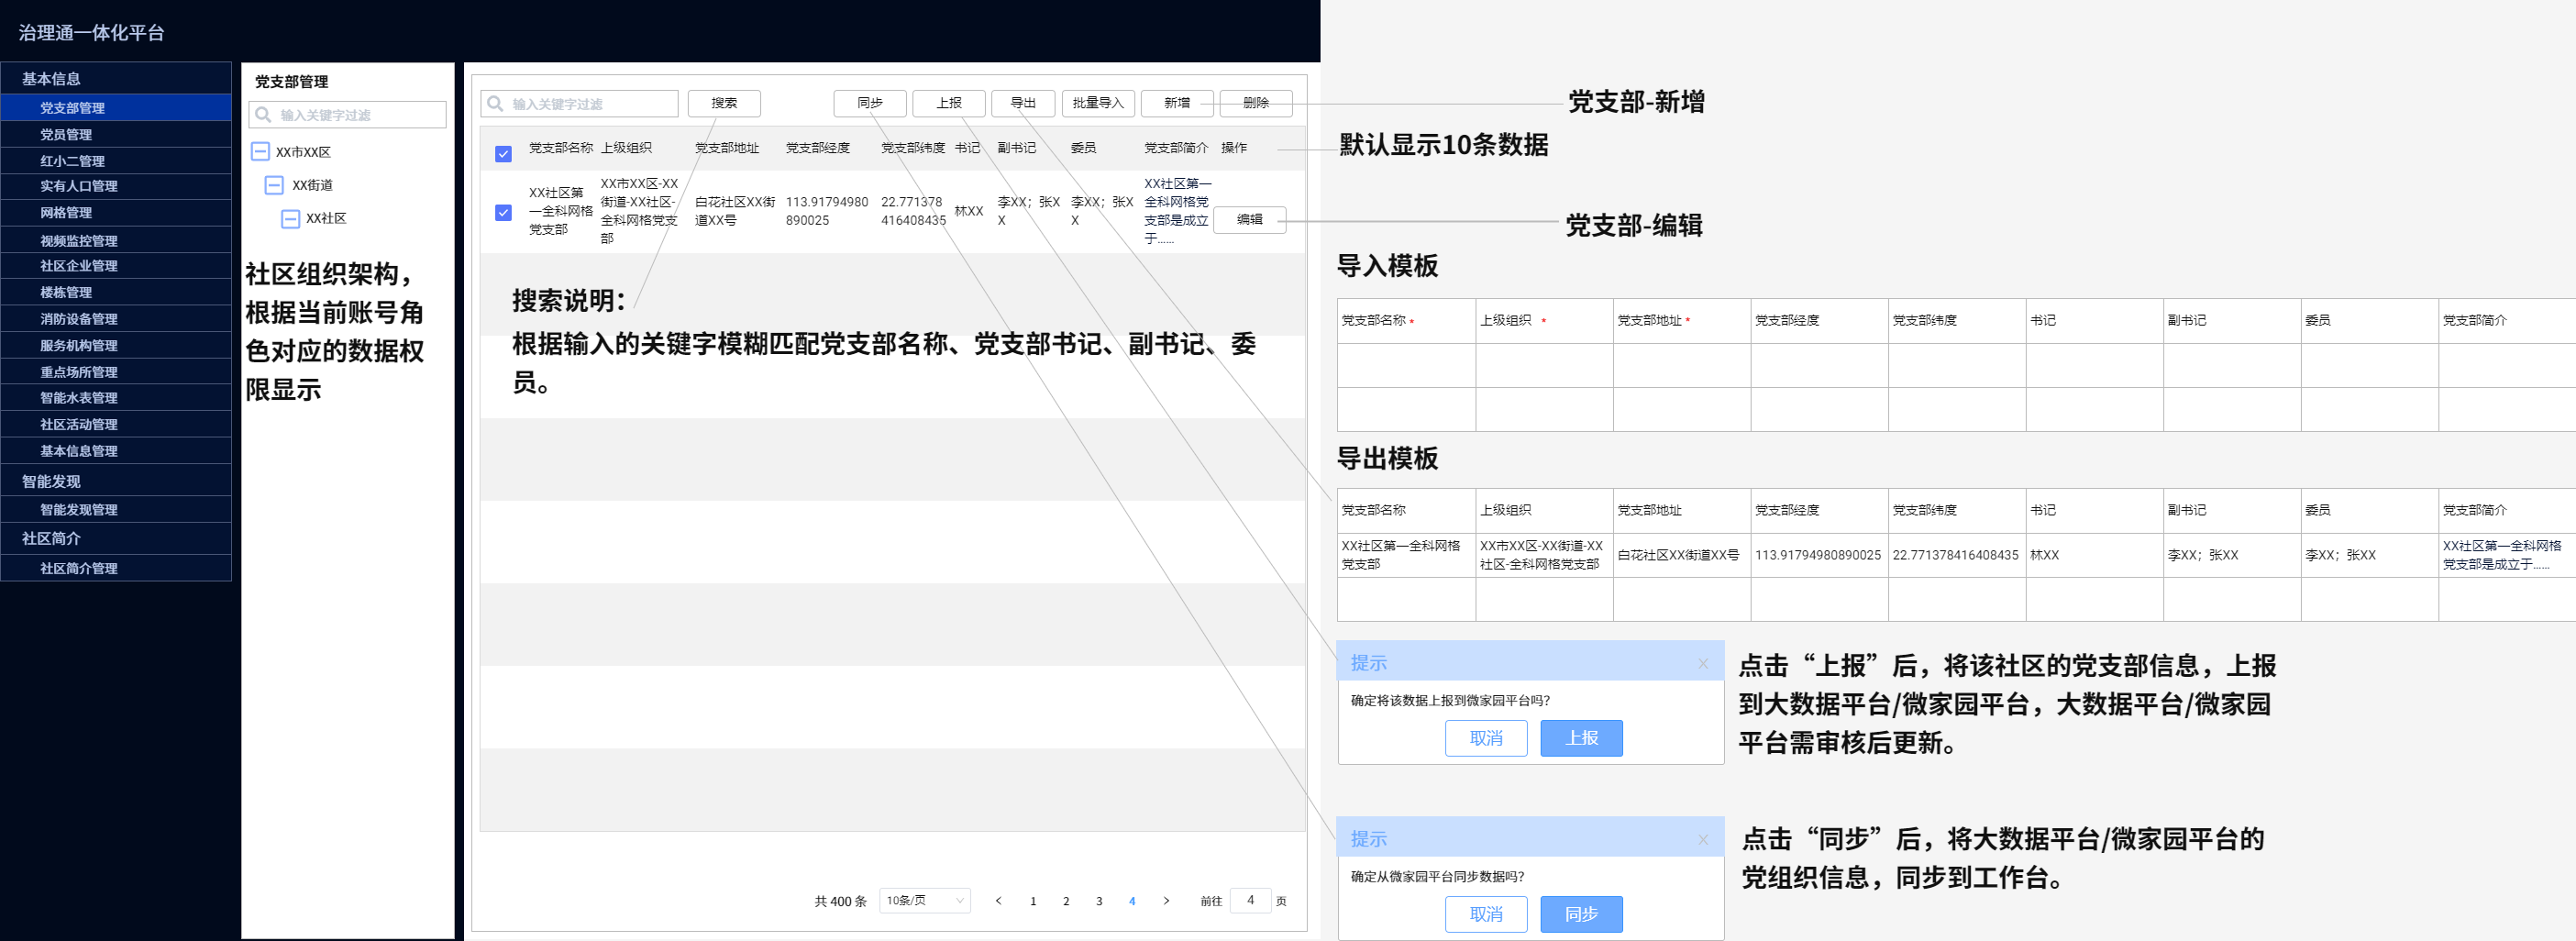Image resolution: width=2576 pixels, height=941 pixels.
Task: Open 网格管理 in the sidebar
Action: click(x=116, y=213)
